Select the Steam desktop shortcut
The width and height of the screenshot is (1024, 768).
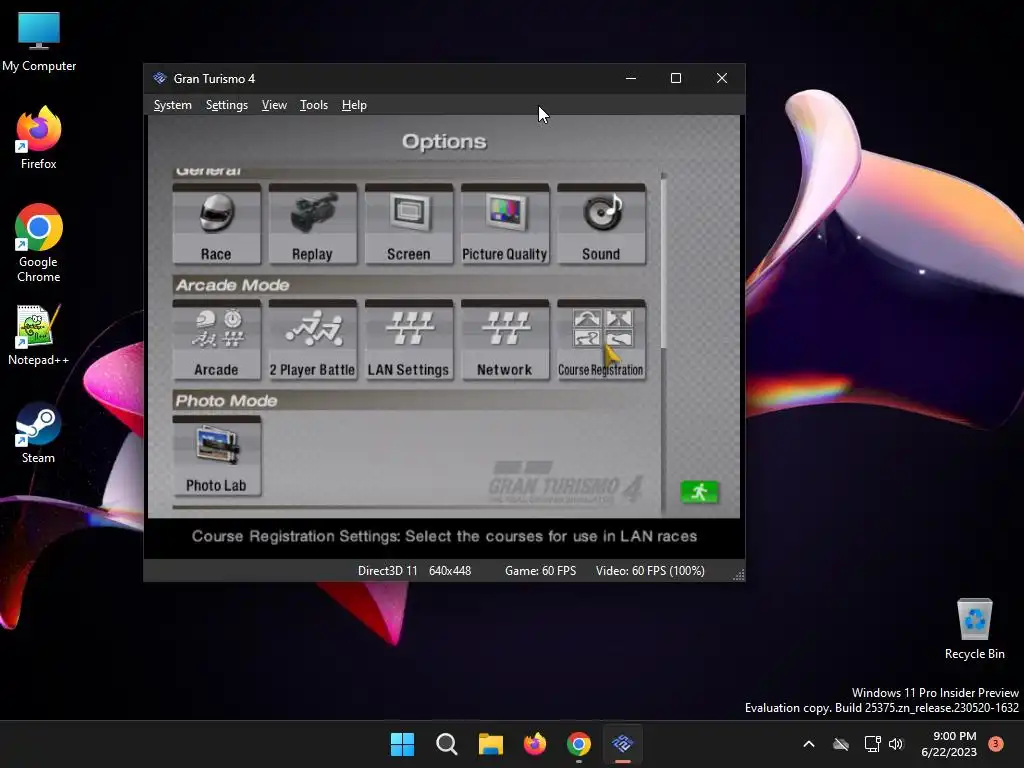(39, 433)
